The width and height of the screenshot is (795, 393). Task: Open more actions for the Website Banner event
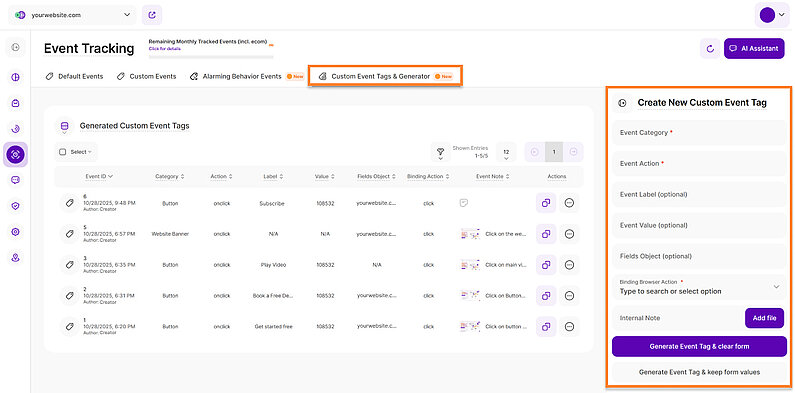[569, 234]
